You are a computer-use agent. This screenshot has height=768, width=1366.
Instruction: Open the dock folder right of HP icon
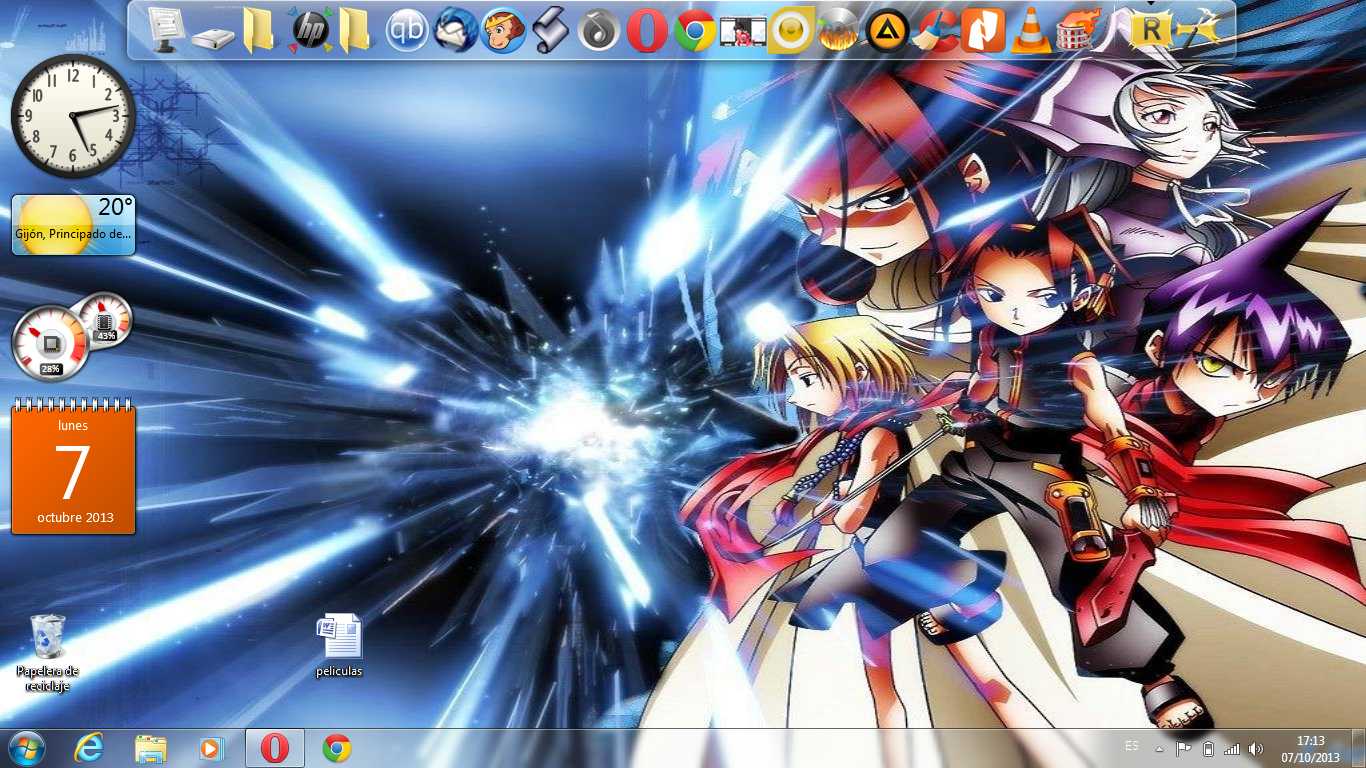(354, 30)
